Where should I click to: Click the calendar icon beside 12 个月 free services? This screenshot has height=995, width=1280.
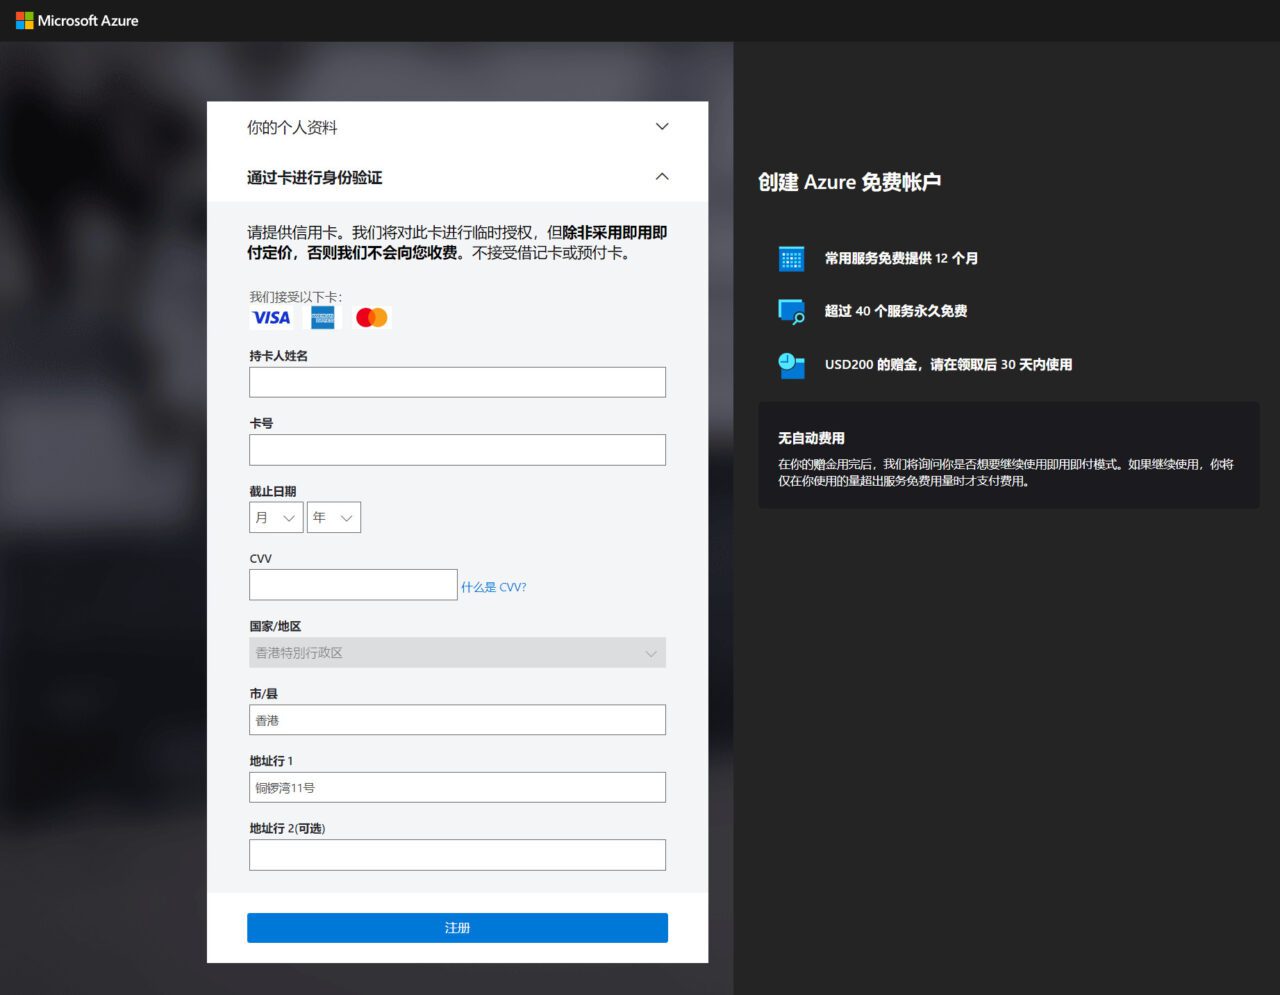pyautogui.click(x=791, y=258)
